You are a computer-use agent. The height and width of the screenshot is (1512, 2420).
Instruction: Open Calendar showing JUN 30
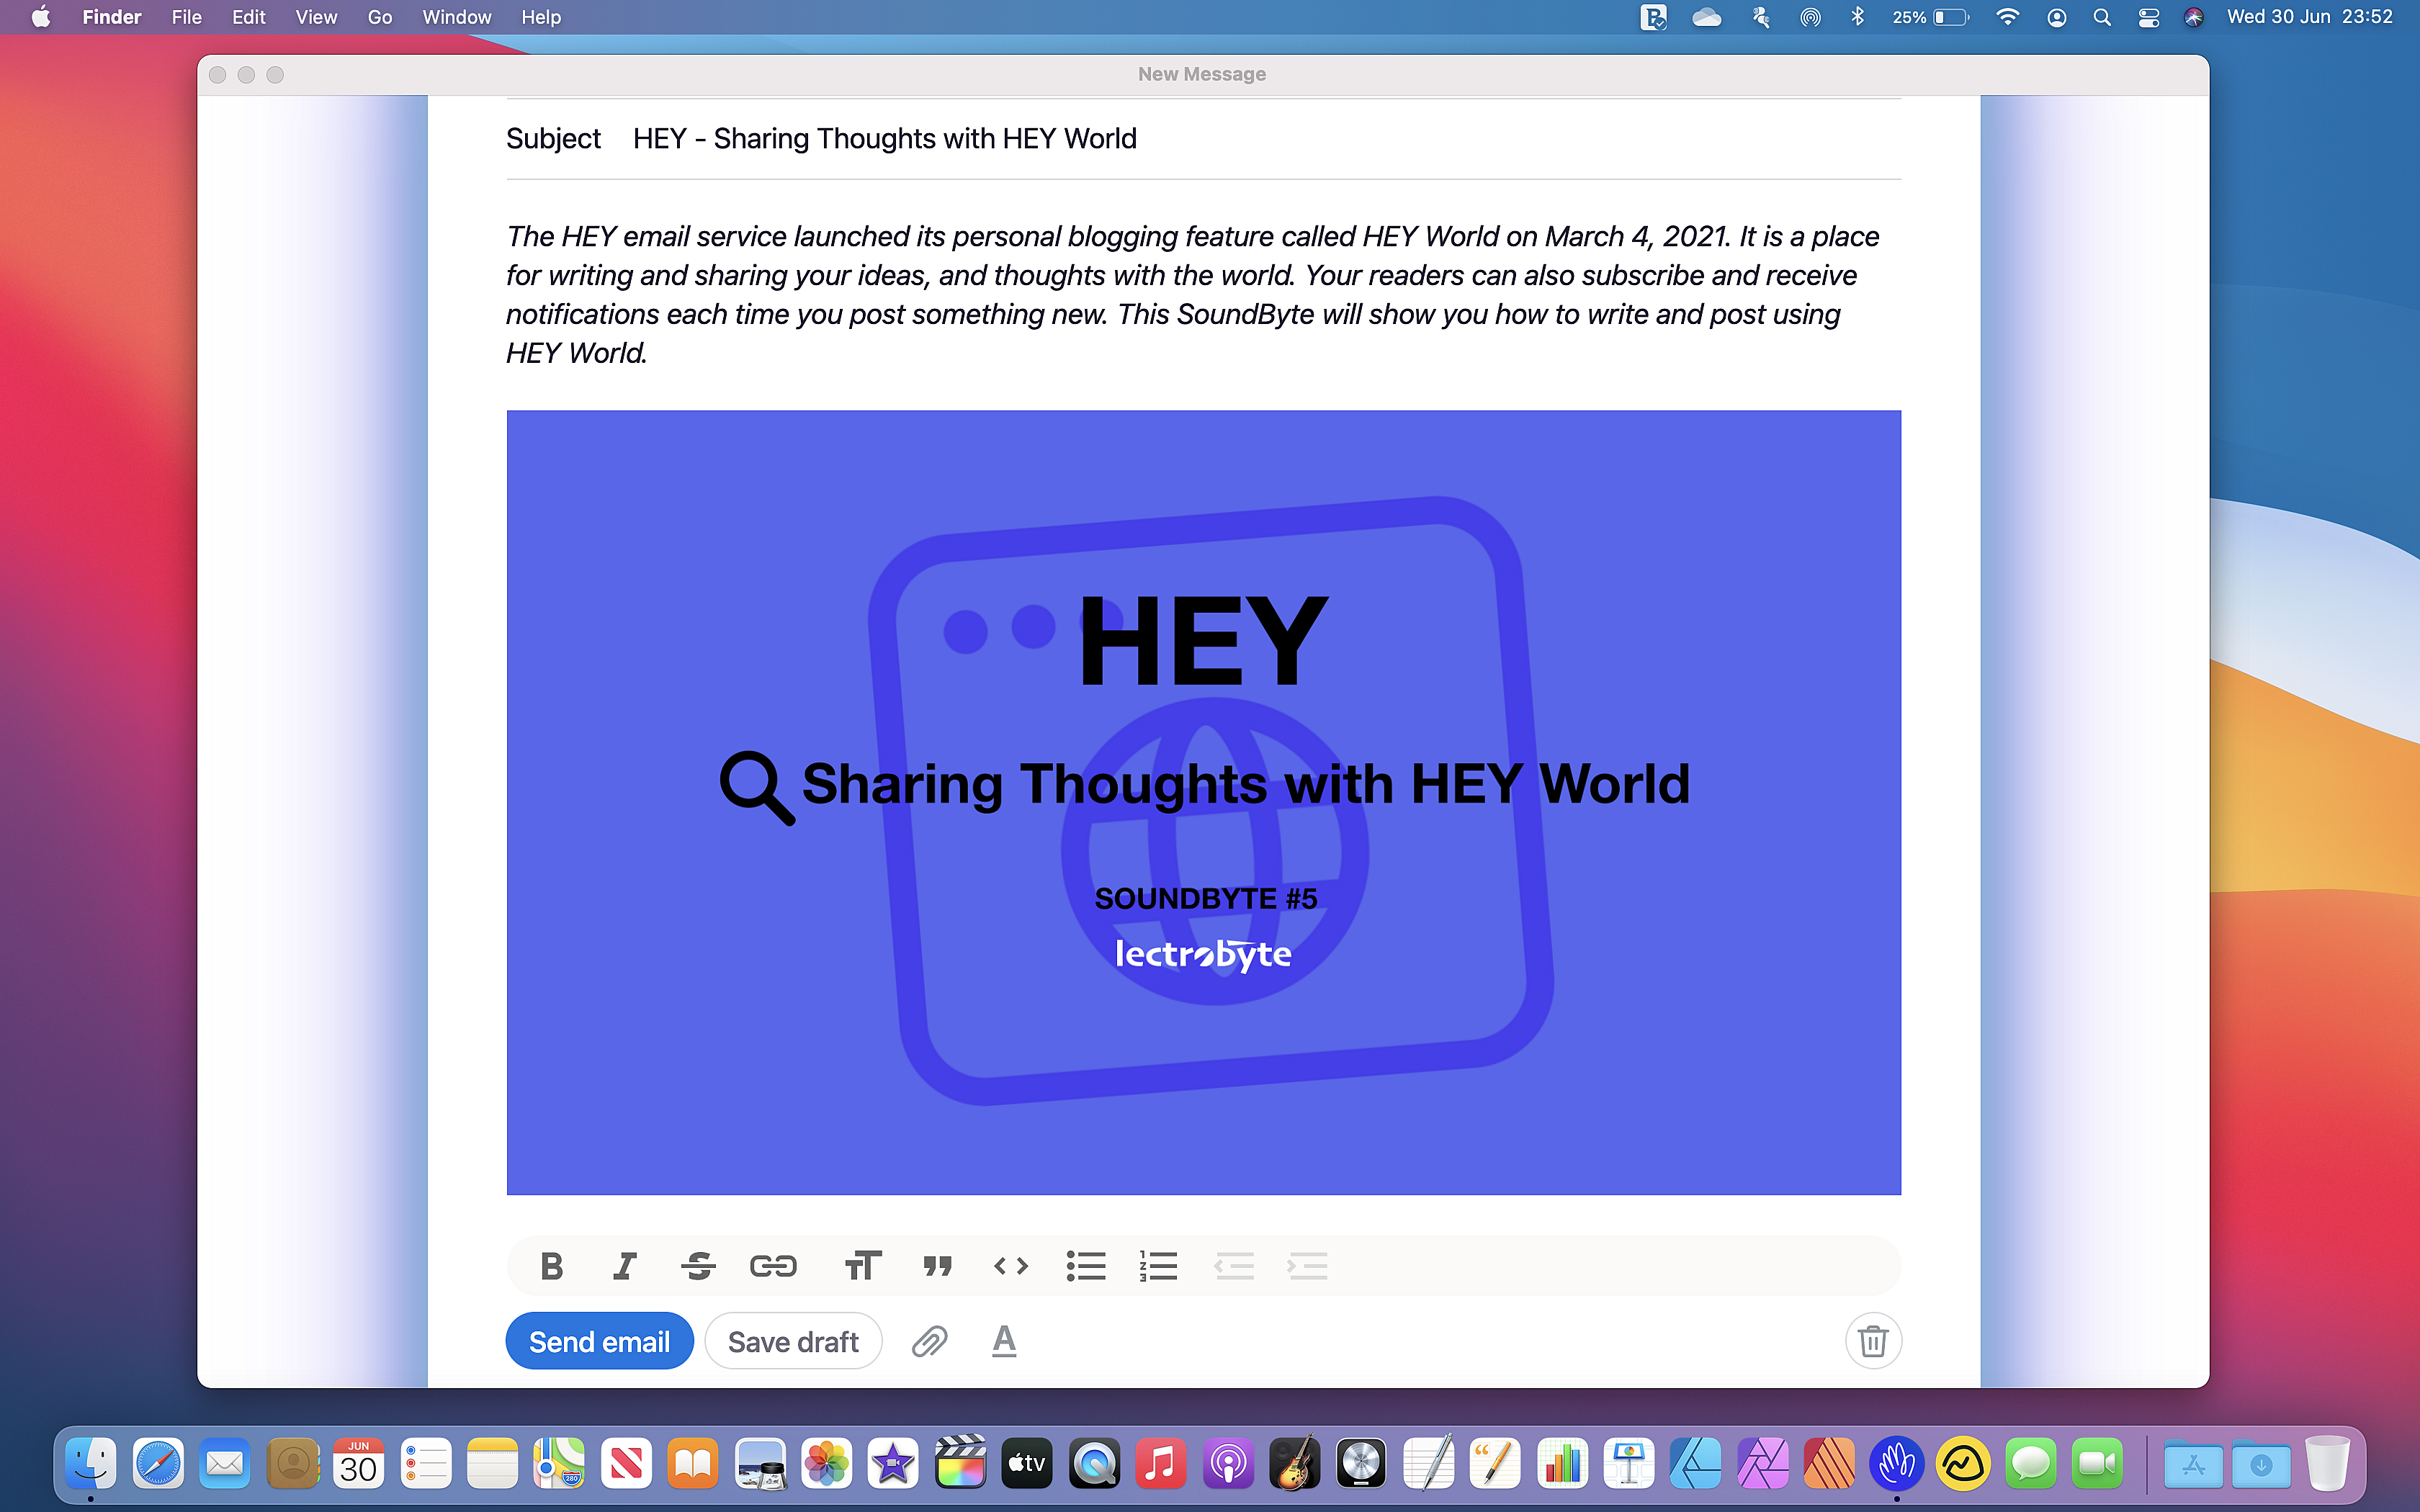coord(358,1464)
